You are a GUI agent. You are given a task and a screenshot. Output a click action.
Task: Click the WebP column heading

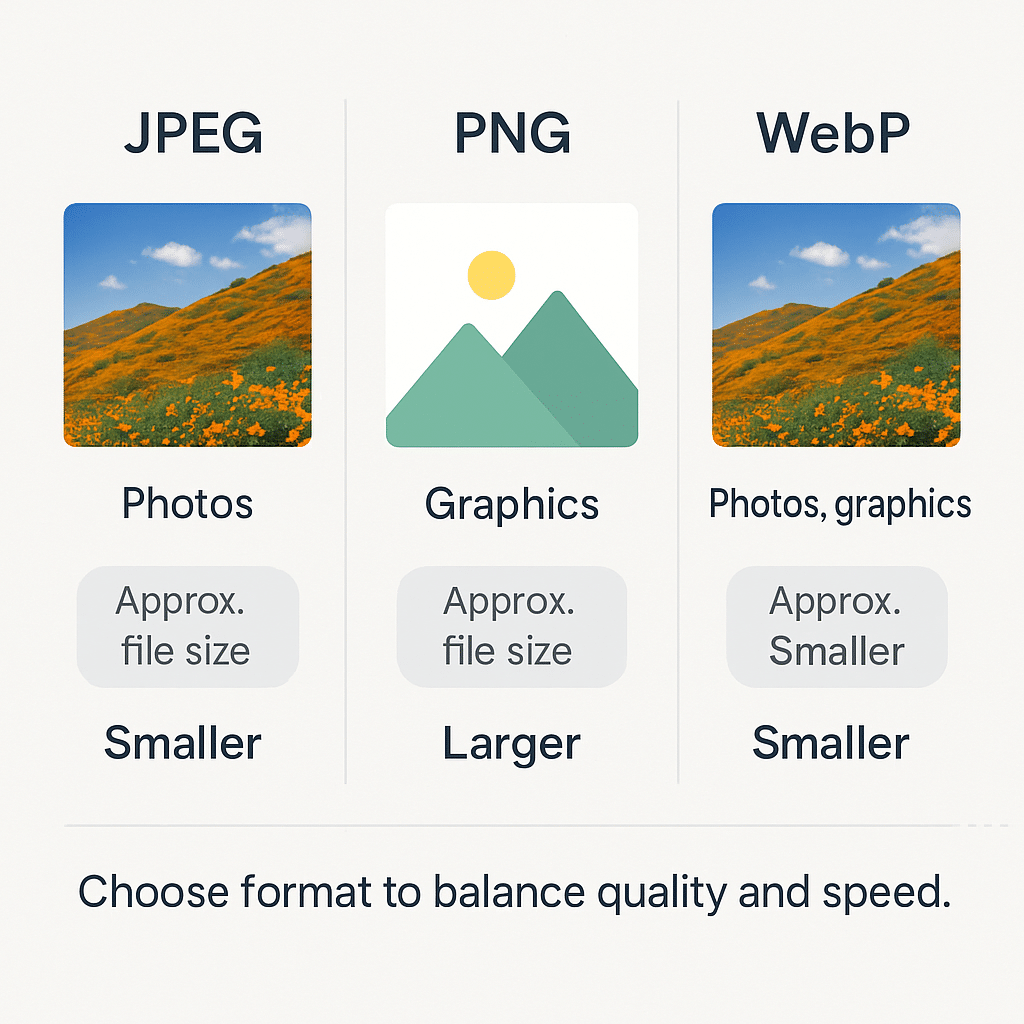pyautogui.click(x=833, y=133)
